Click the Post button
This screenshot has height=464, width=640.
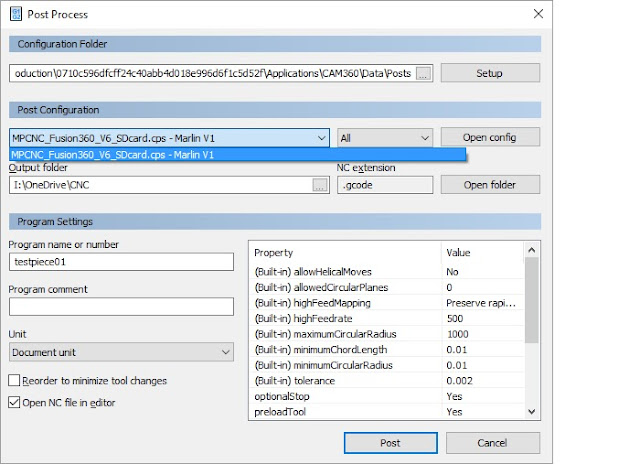pyautogui.click(x=391, y=443)
